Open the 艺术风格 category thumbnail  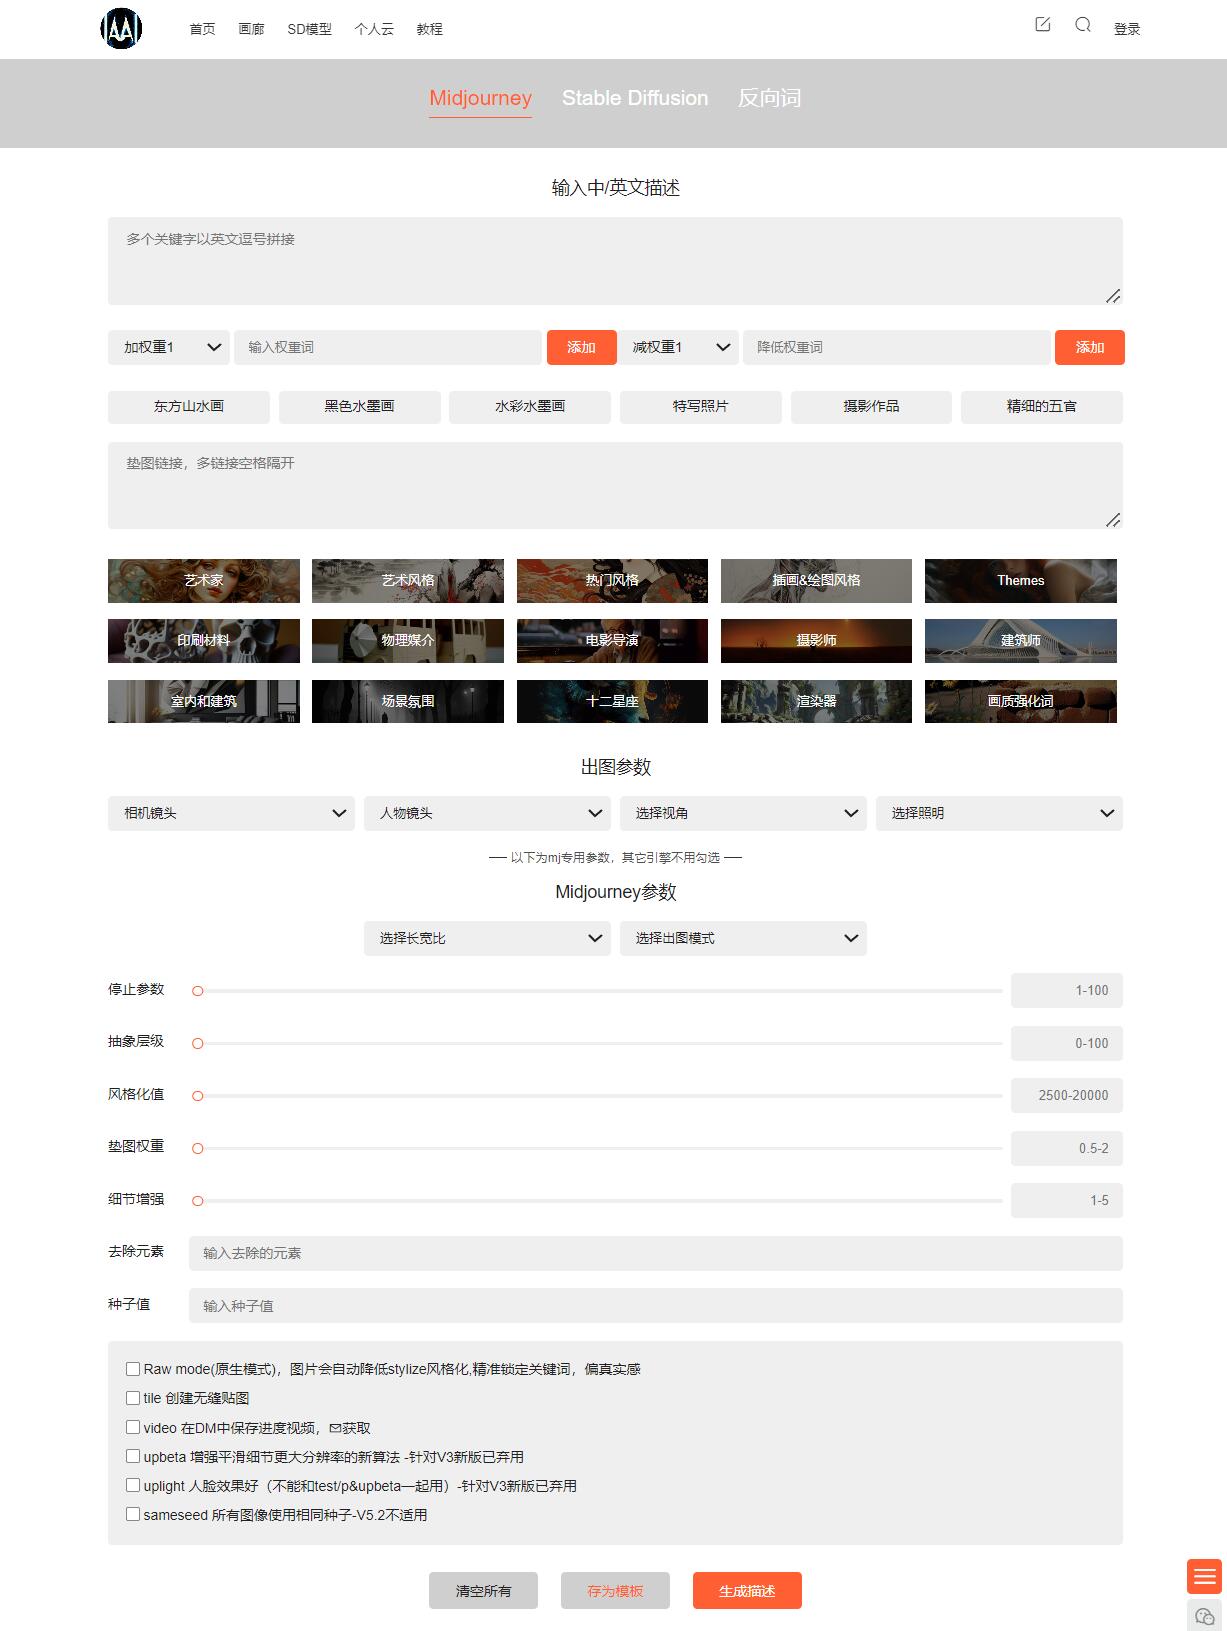[x=408, y=581]
